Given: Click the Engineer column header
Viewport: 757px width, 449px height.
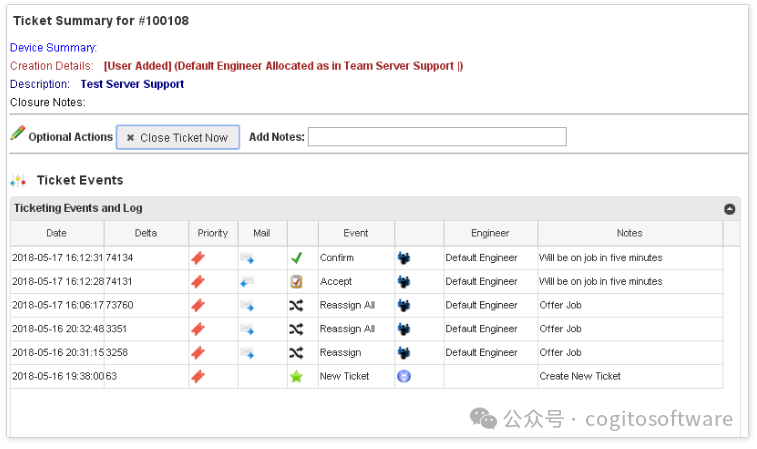Looking at the screenshot, I should (x=490, y=233).
